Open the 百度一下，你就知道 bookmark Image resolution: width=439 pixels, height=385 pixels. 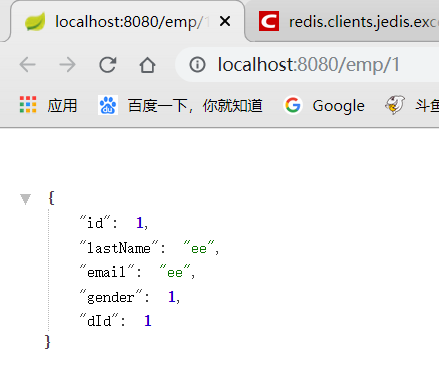tap(180, 105)
